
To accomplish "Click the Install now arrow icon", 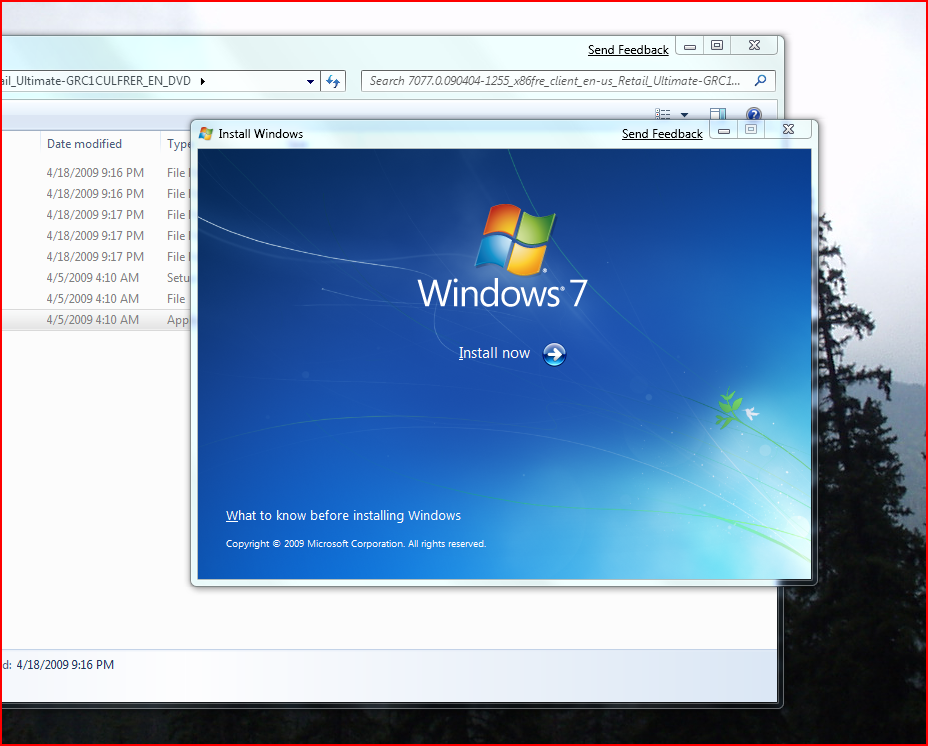I will [x=553, y=354].
